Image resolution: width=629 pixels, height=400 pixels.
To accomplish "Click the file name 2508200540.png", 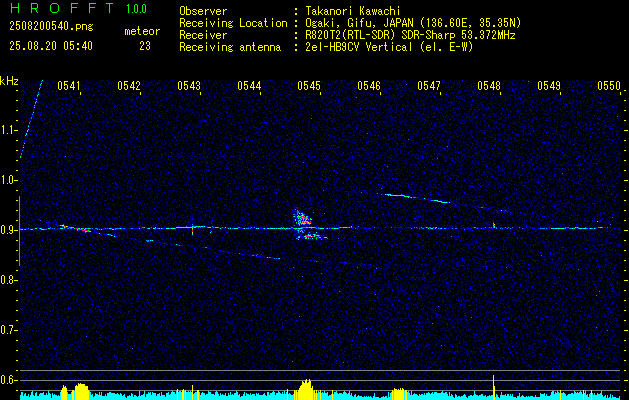I will pyautogui.click(x=51, y=27).
